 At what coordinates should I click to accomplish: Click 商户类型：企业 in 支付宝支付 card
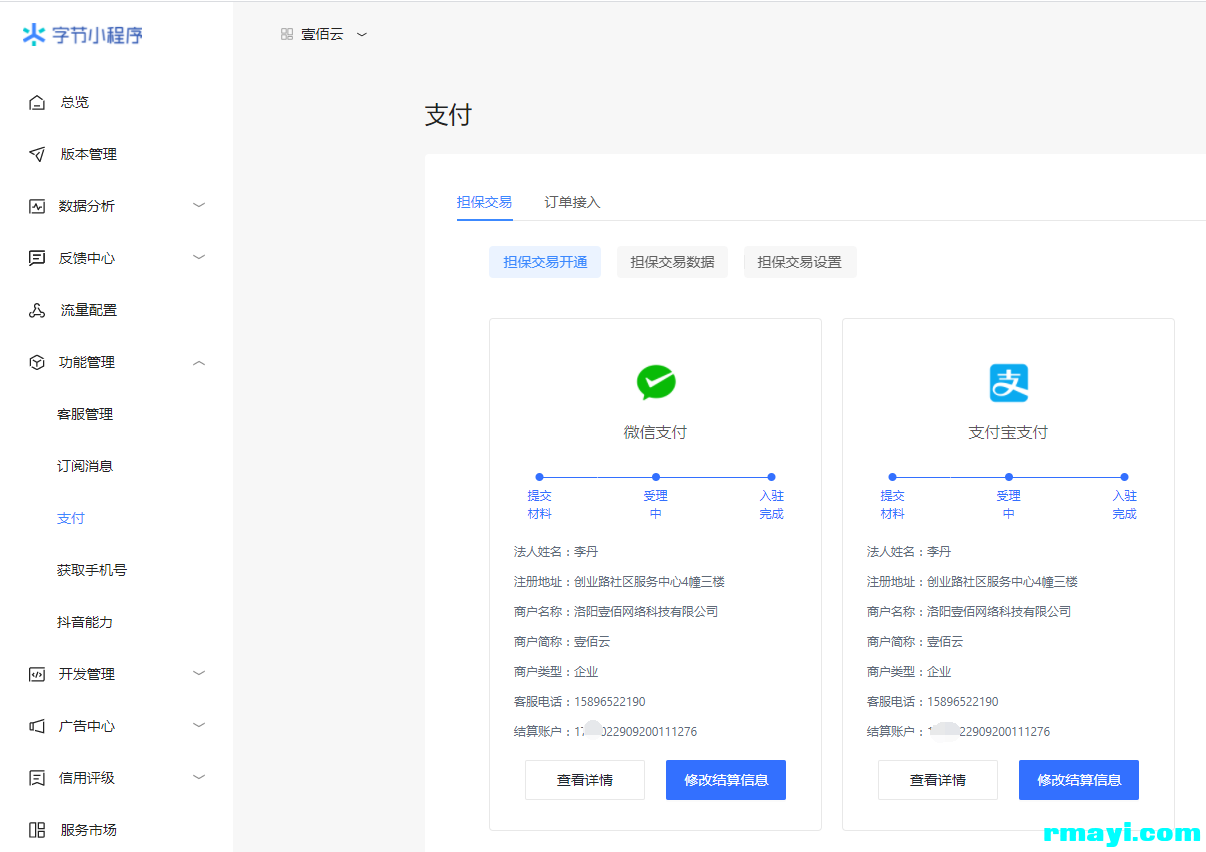tap(909, 671)
